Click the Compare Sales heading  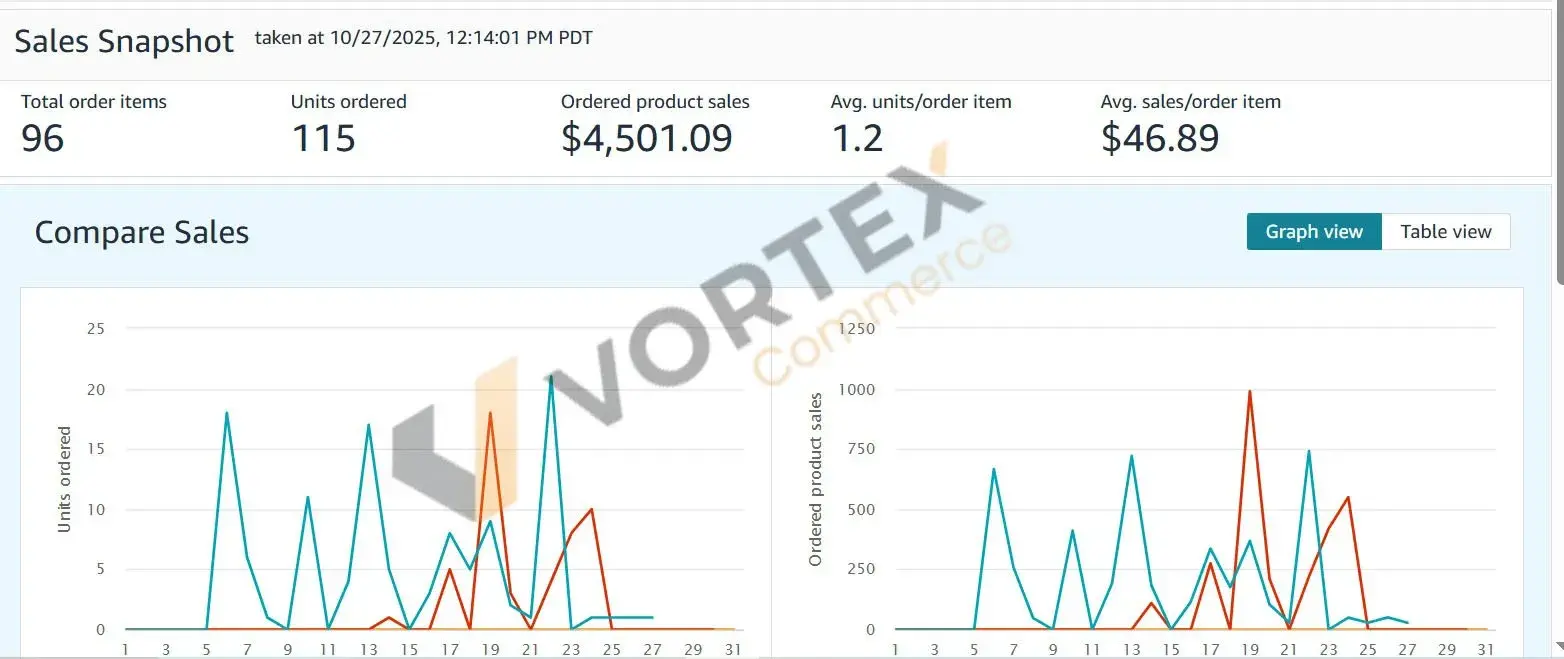pyautogui.click(x=141, y=233)
